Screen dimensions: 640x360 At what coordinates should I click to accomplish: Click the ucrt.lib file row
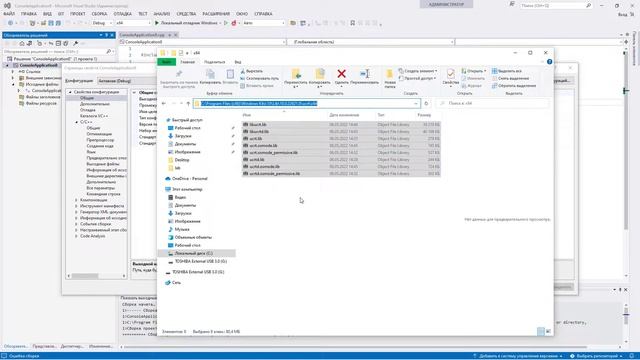click(341, 138)
